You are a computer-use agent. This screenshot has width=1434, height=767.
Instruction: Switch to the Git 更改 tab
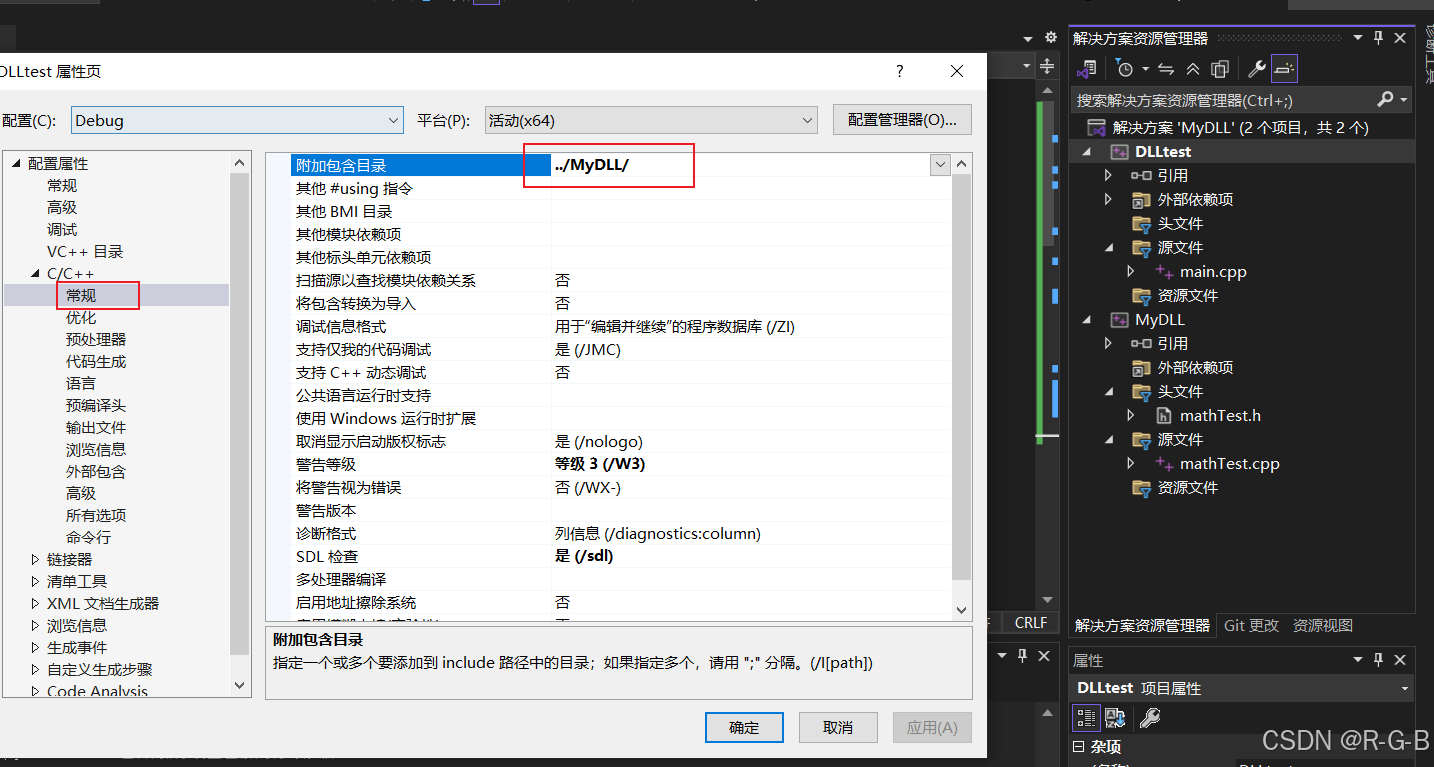point(1251,625)
